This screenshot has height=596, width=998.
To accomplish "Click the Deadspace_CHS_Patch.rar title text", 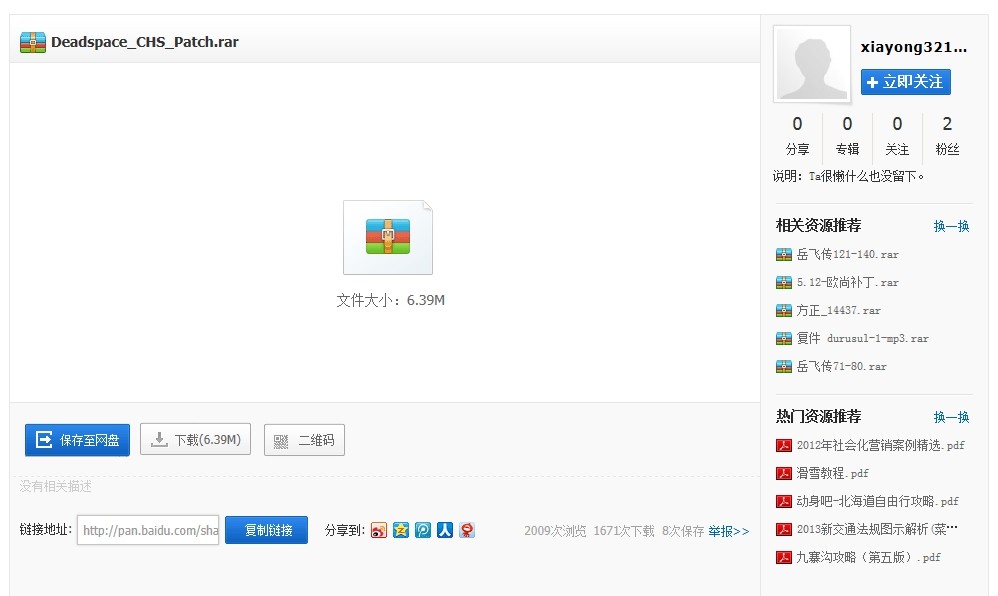I will tap(145, 42).
